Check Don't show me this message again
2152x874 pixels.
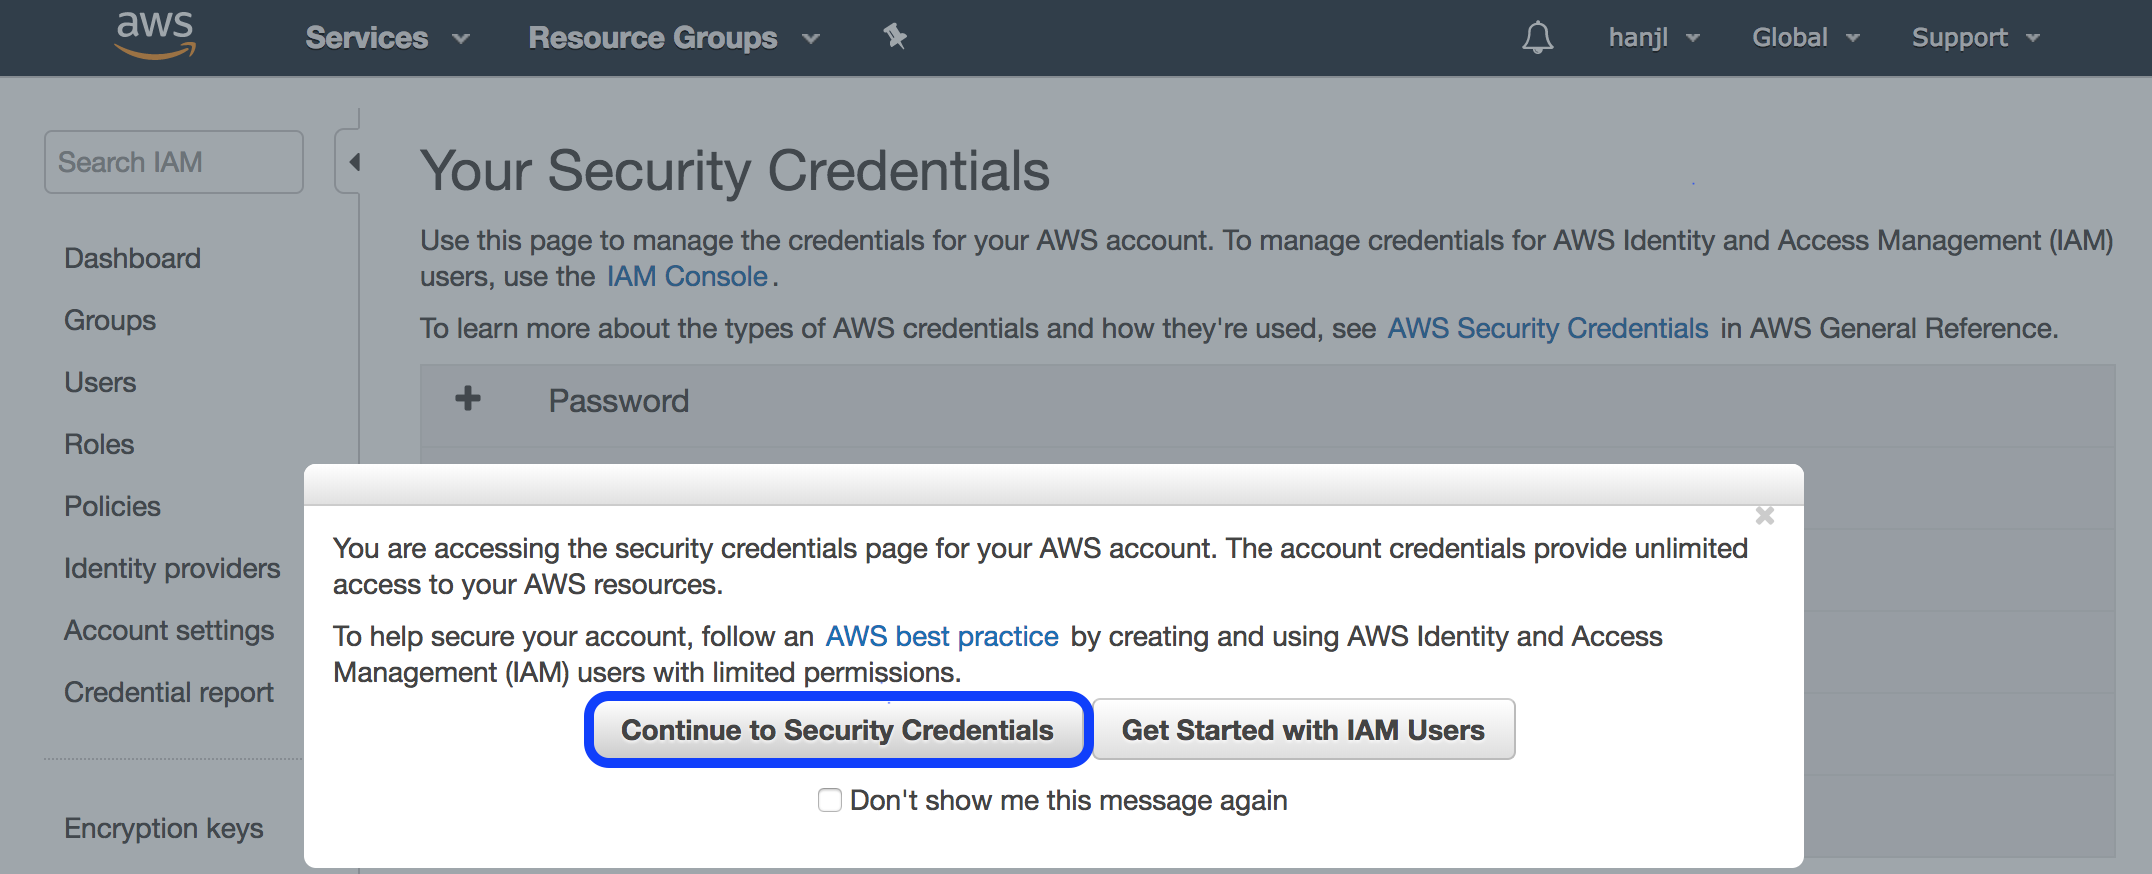coord(829,800)
